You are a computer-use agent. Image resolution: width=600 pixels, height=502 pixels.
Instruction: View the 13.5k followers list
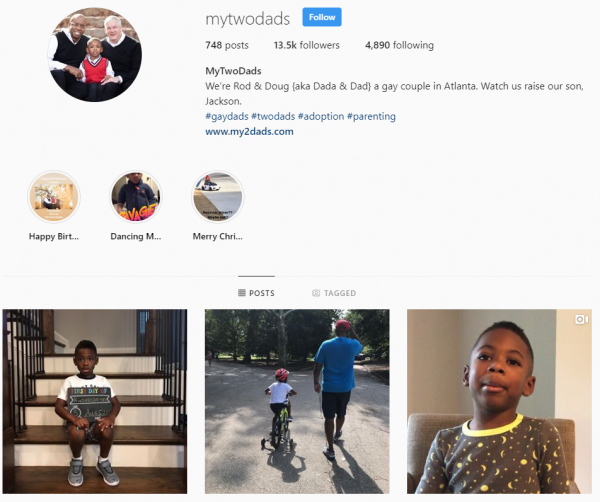tap(307, 45)
